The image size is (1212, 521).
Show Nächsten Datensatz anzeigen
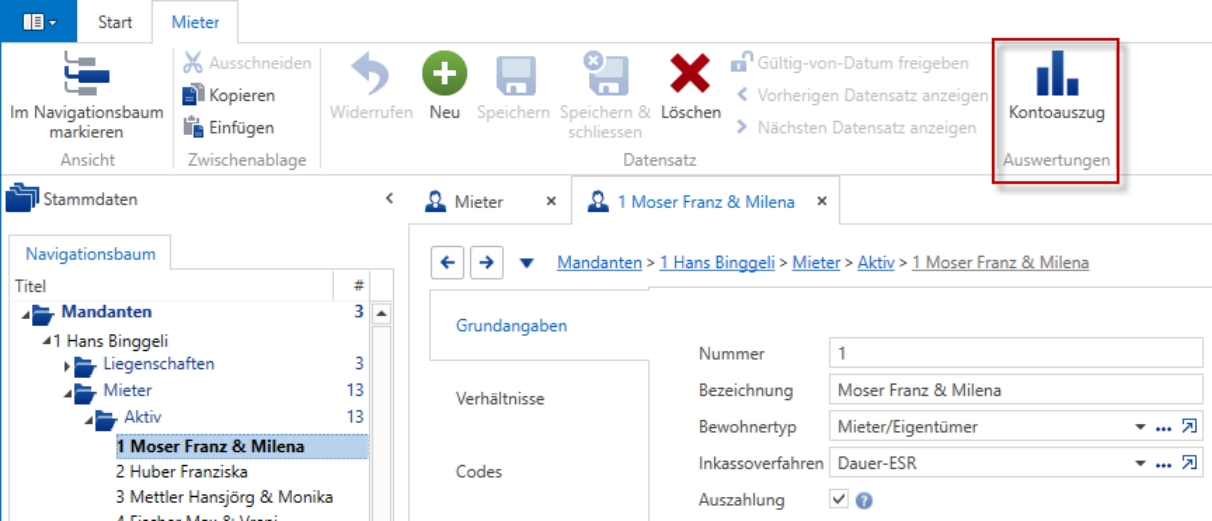tap(855, 127)
